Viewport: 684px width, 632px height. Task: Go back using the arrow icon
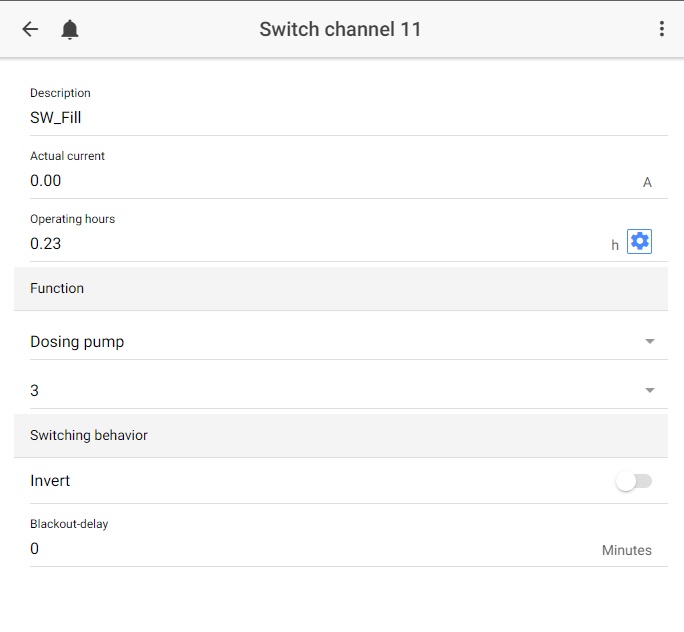30,29
